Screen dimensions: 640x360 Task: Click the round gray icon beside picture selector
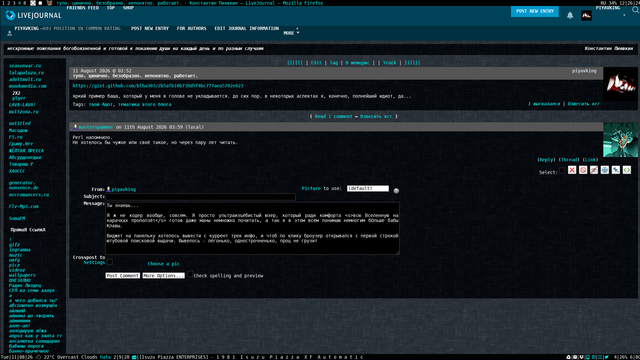click(x=396, y=191)
